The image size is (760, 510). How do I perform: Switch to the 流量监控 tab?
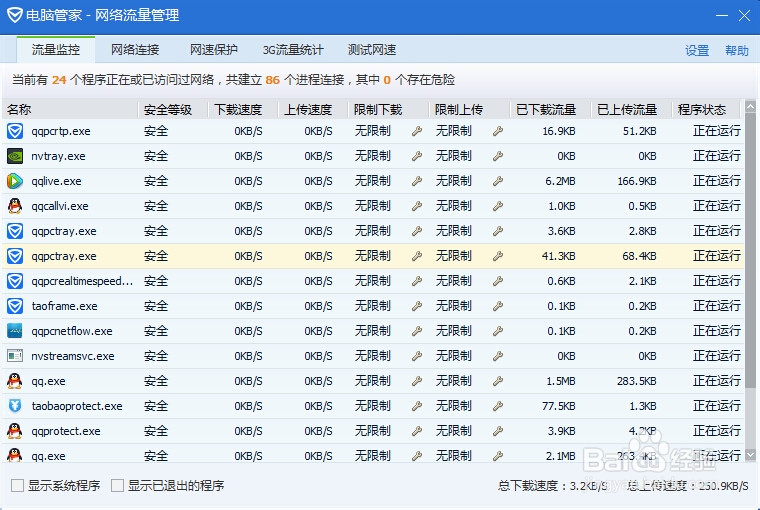pos(56,49)
